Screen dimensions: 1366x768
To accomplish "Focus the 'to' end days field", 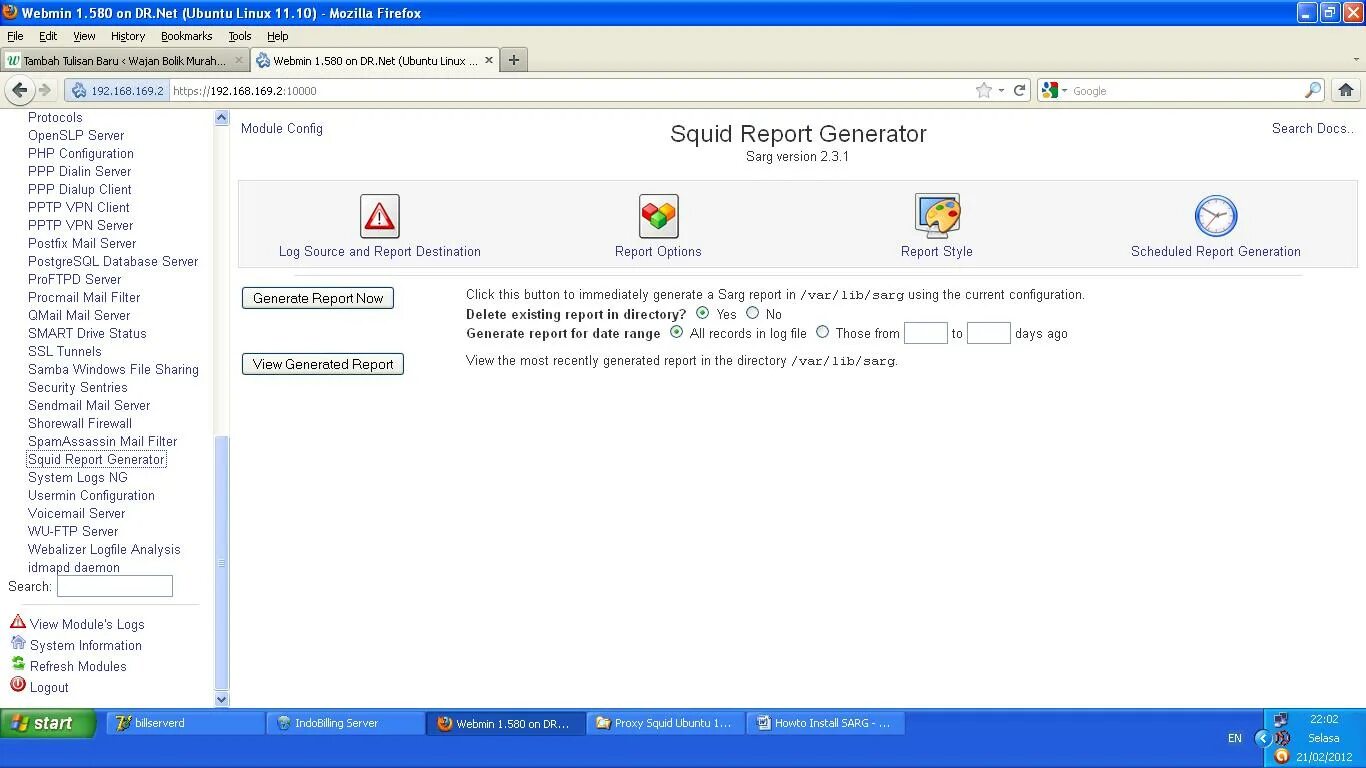I will pyautogui.click(x=989, y=333).
